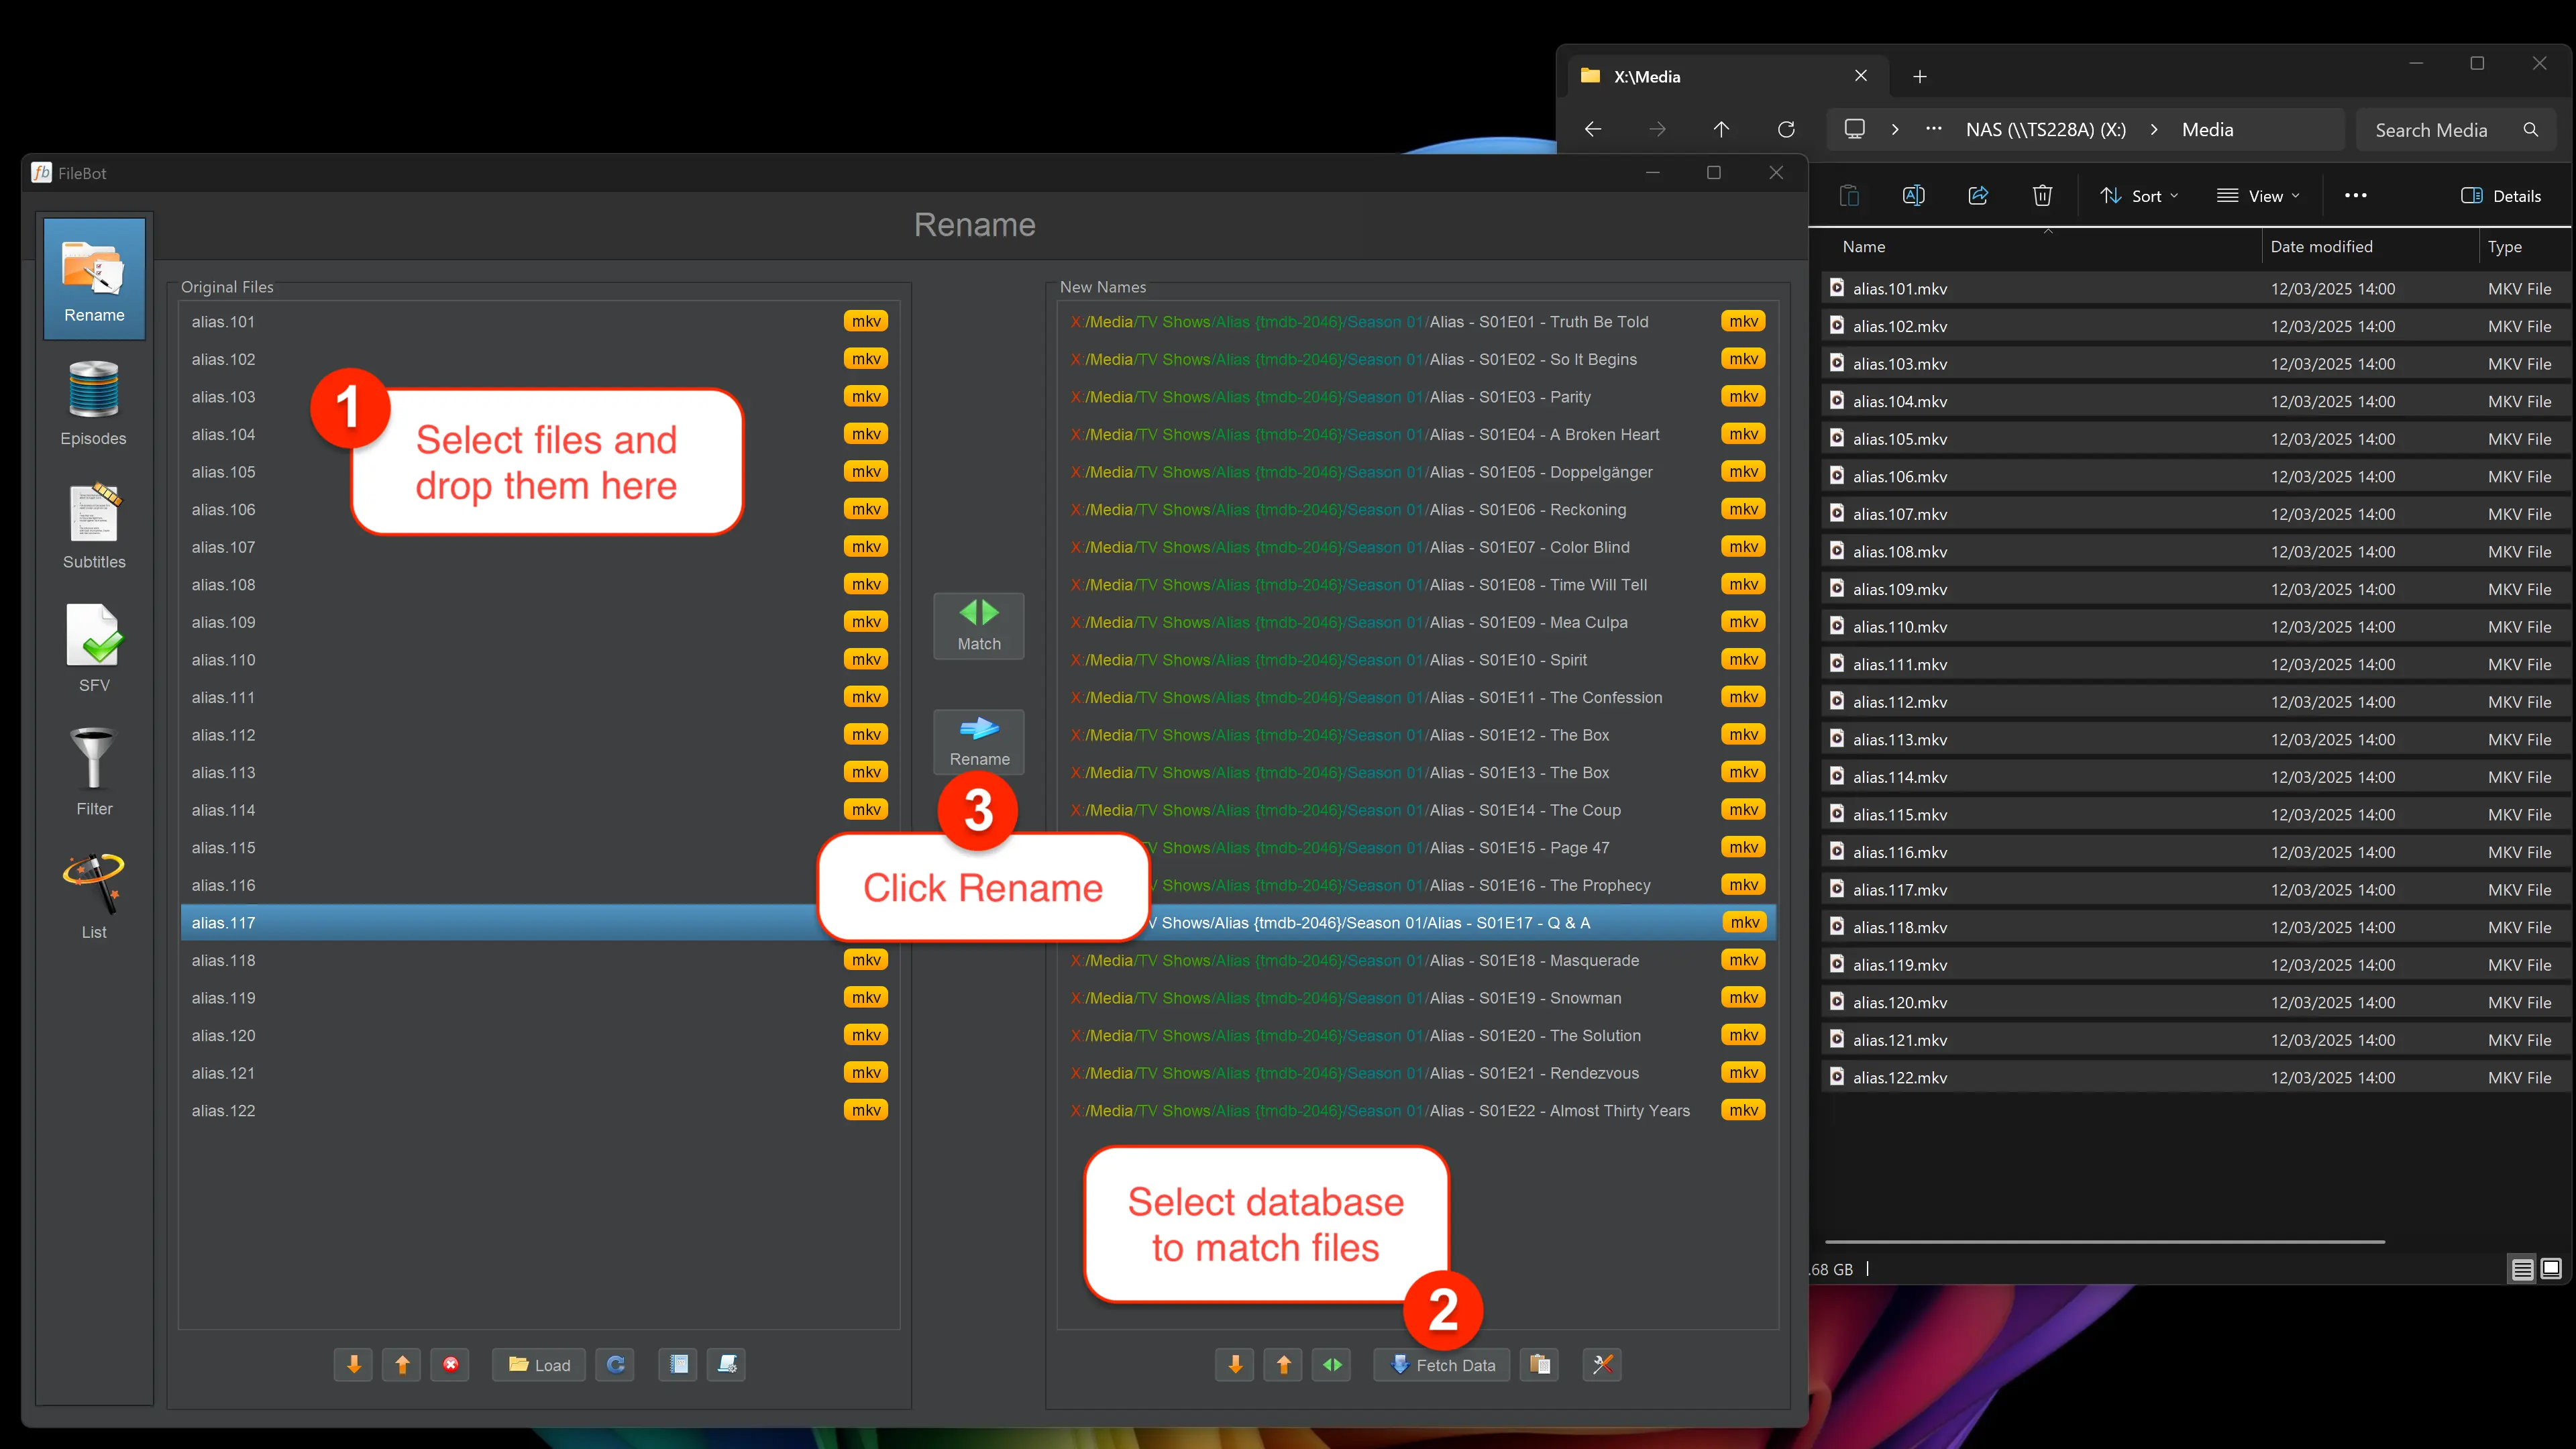
Task: Expand the Sort dropdown in Explorer
Action: tap(2138, 196)
